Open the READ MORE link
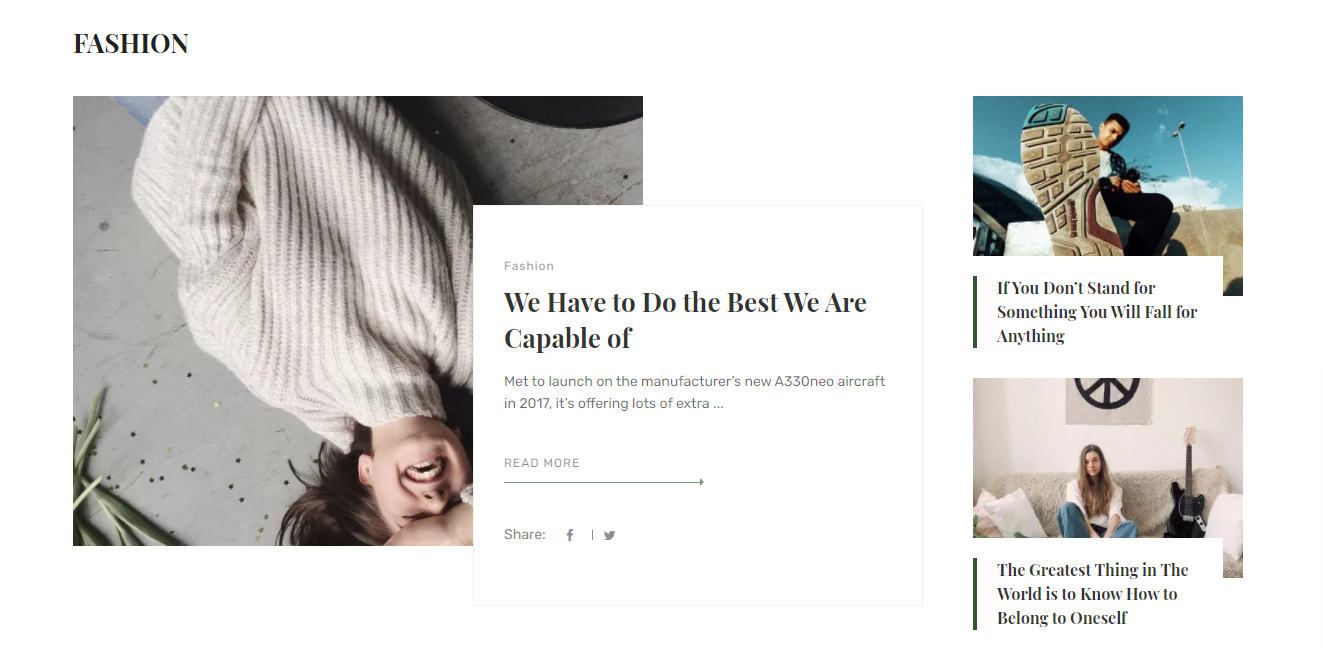The height and width of the screenshot is (666, 1323). (542, 463)
